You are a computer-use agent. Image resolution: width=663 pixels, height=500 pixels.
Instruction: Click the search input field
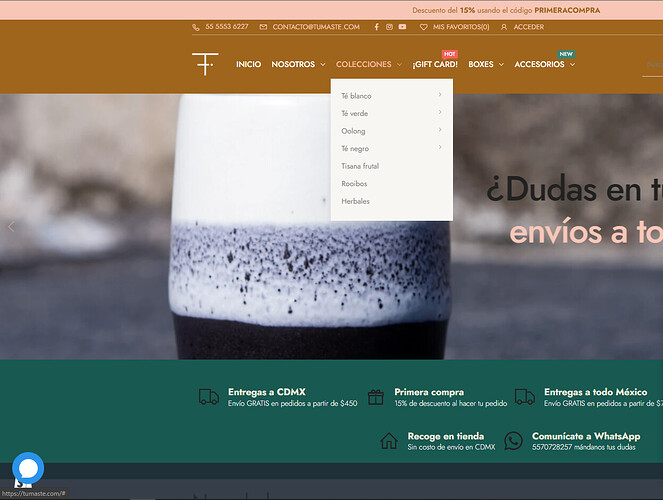point(652,64)
